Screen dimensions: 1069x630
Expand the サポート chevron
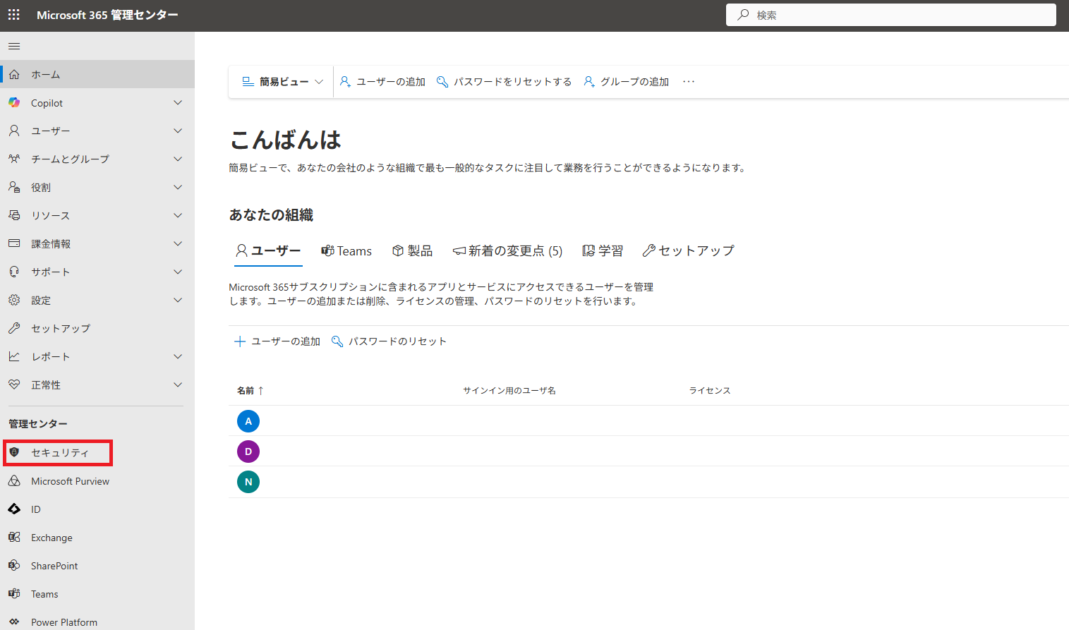point(178,272)
